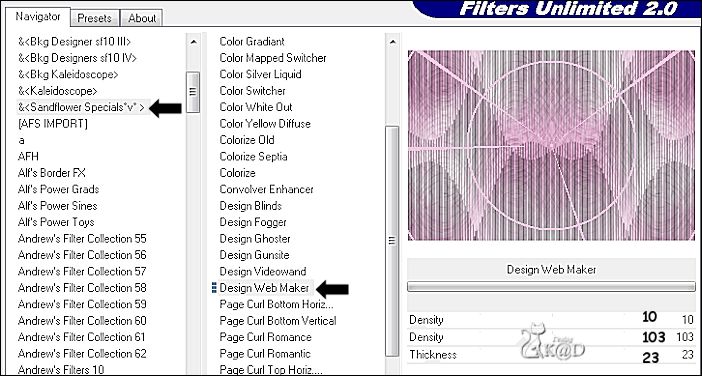Open the About tab
This screenshot has width=702, height=376.
click(x=142, y=18)
